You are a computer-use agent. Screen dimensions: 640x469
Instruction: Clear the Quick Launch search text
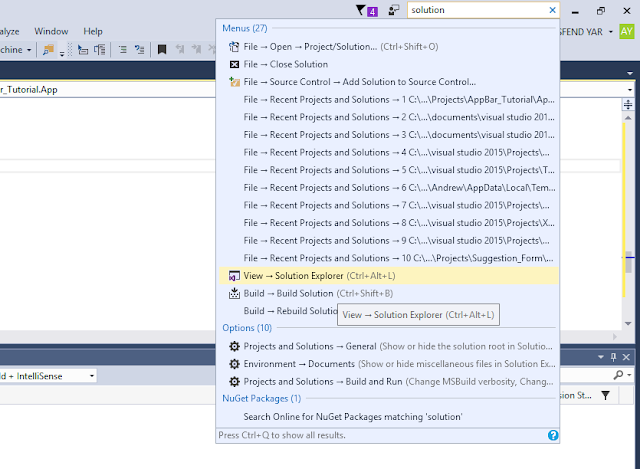[552, 10]
